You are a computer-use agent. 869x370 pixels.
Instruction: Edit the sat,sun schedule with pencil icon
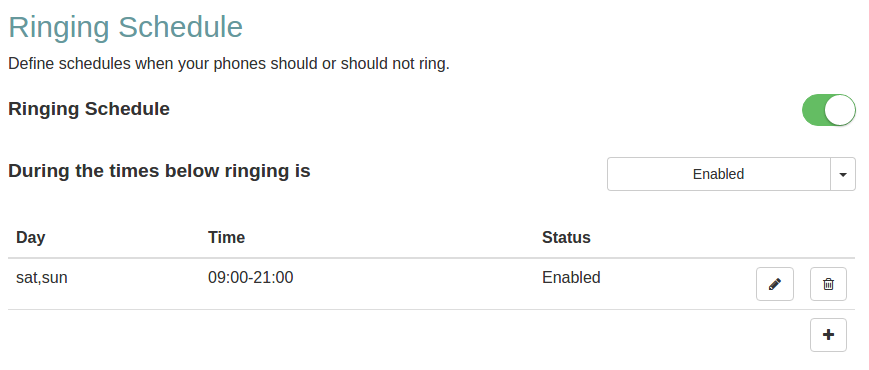pos(774,284)
